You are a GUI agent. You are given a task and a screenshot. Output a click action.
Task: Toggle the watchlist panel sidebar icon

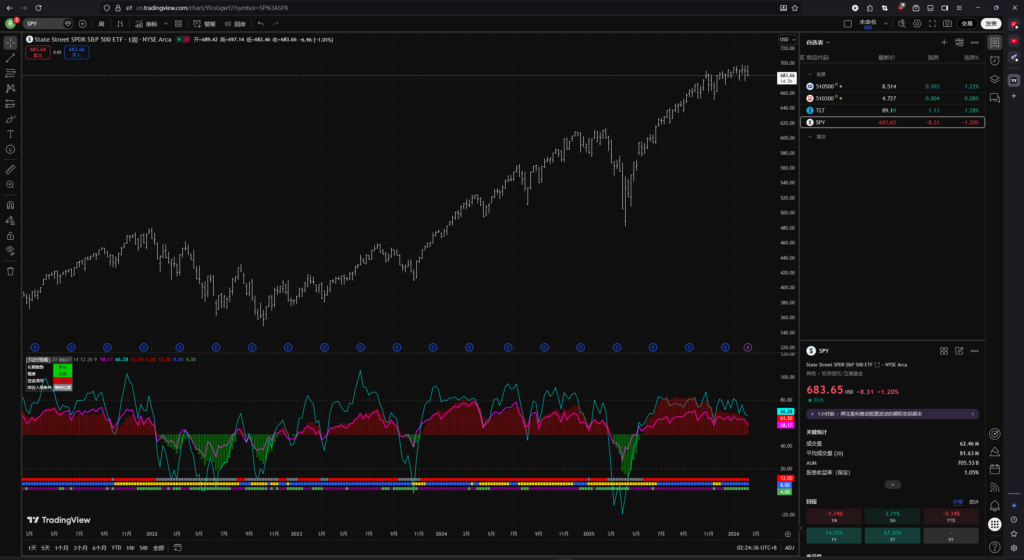(x=995, y=43)
